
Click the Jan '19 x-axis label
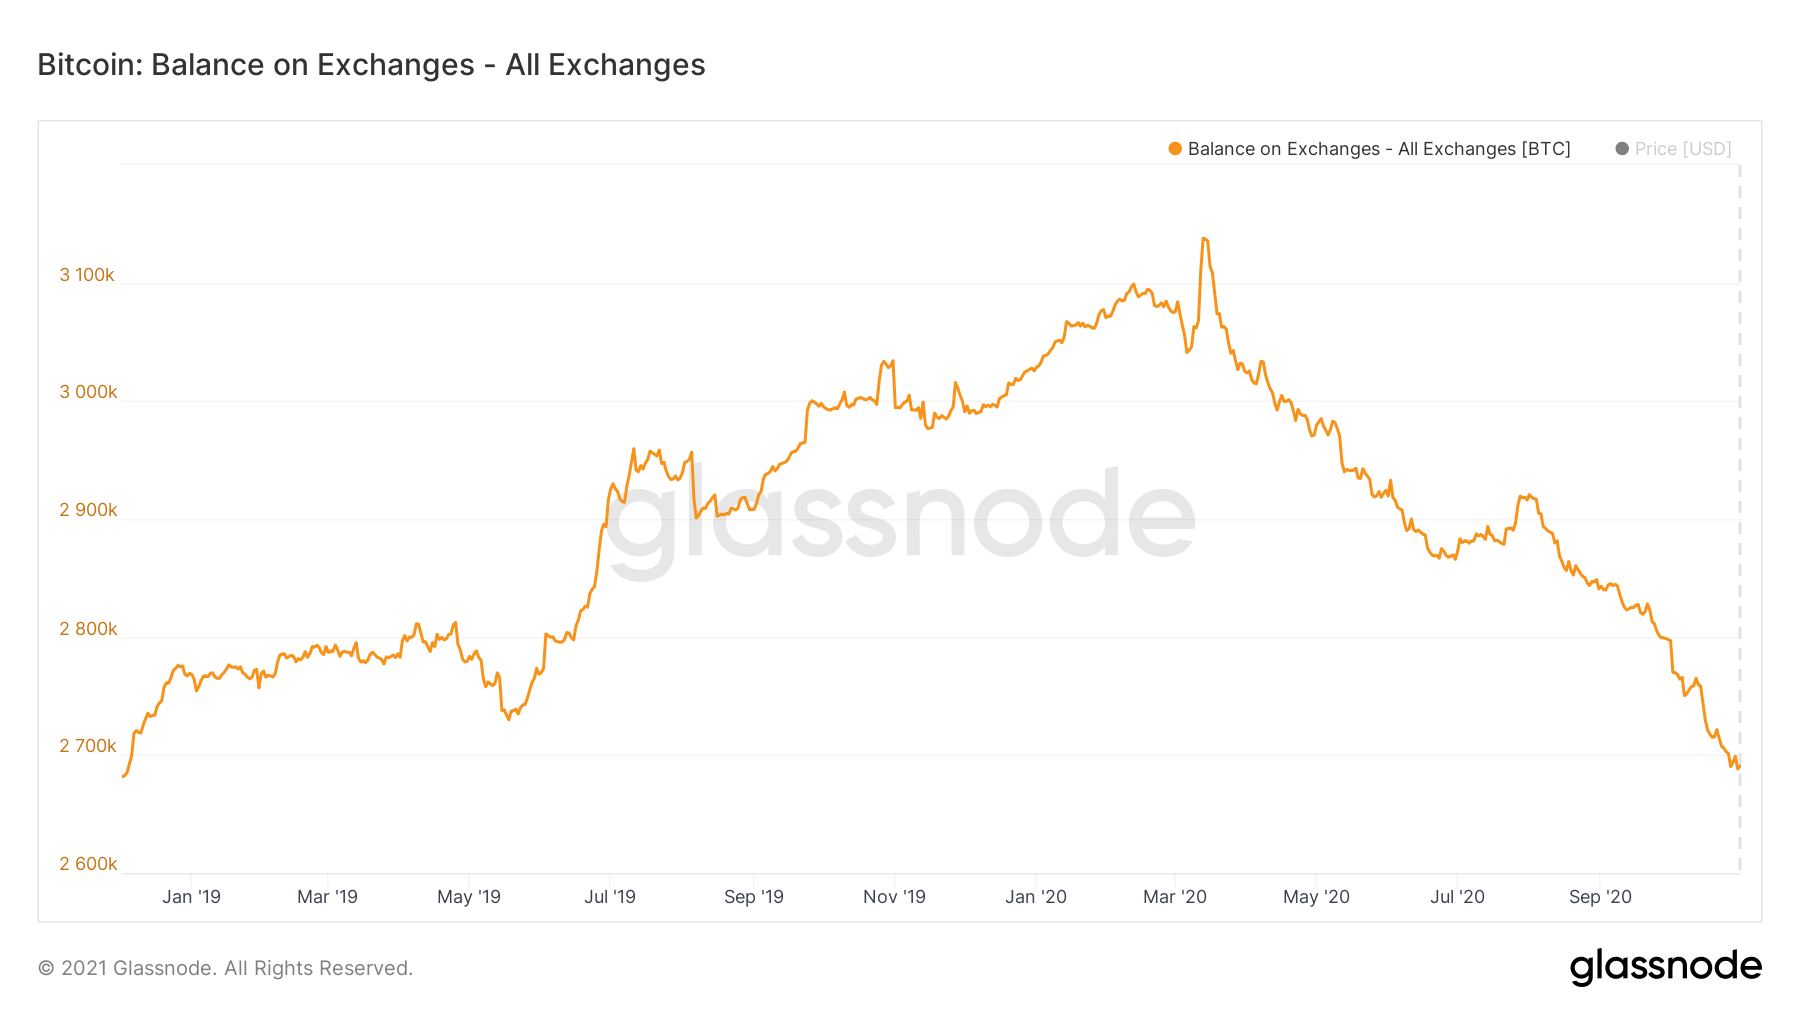191,897
